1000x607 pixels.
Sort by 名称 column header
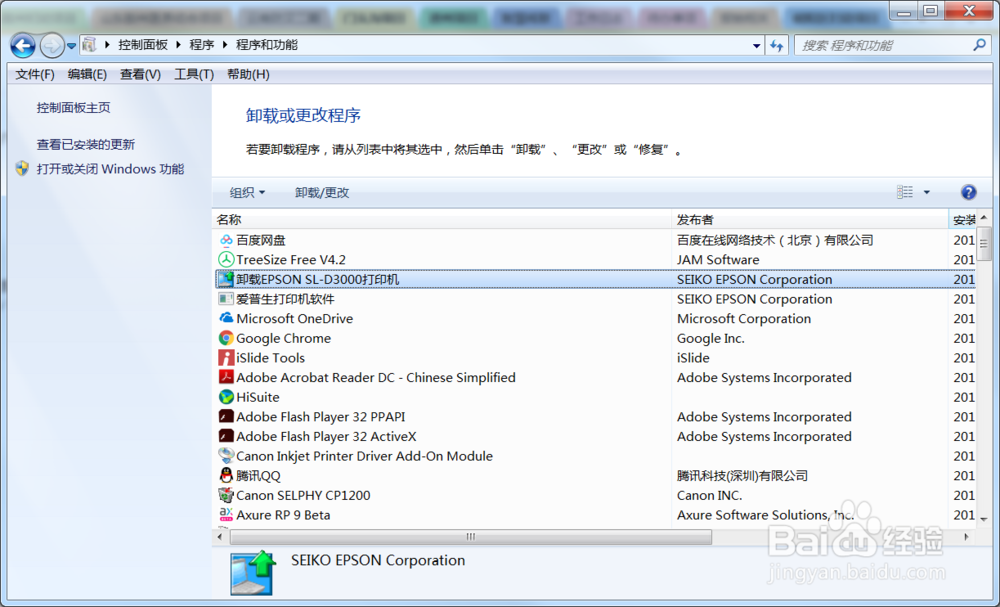[442, 220]
